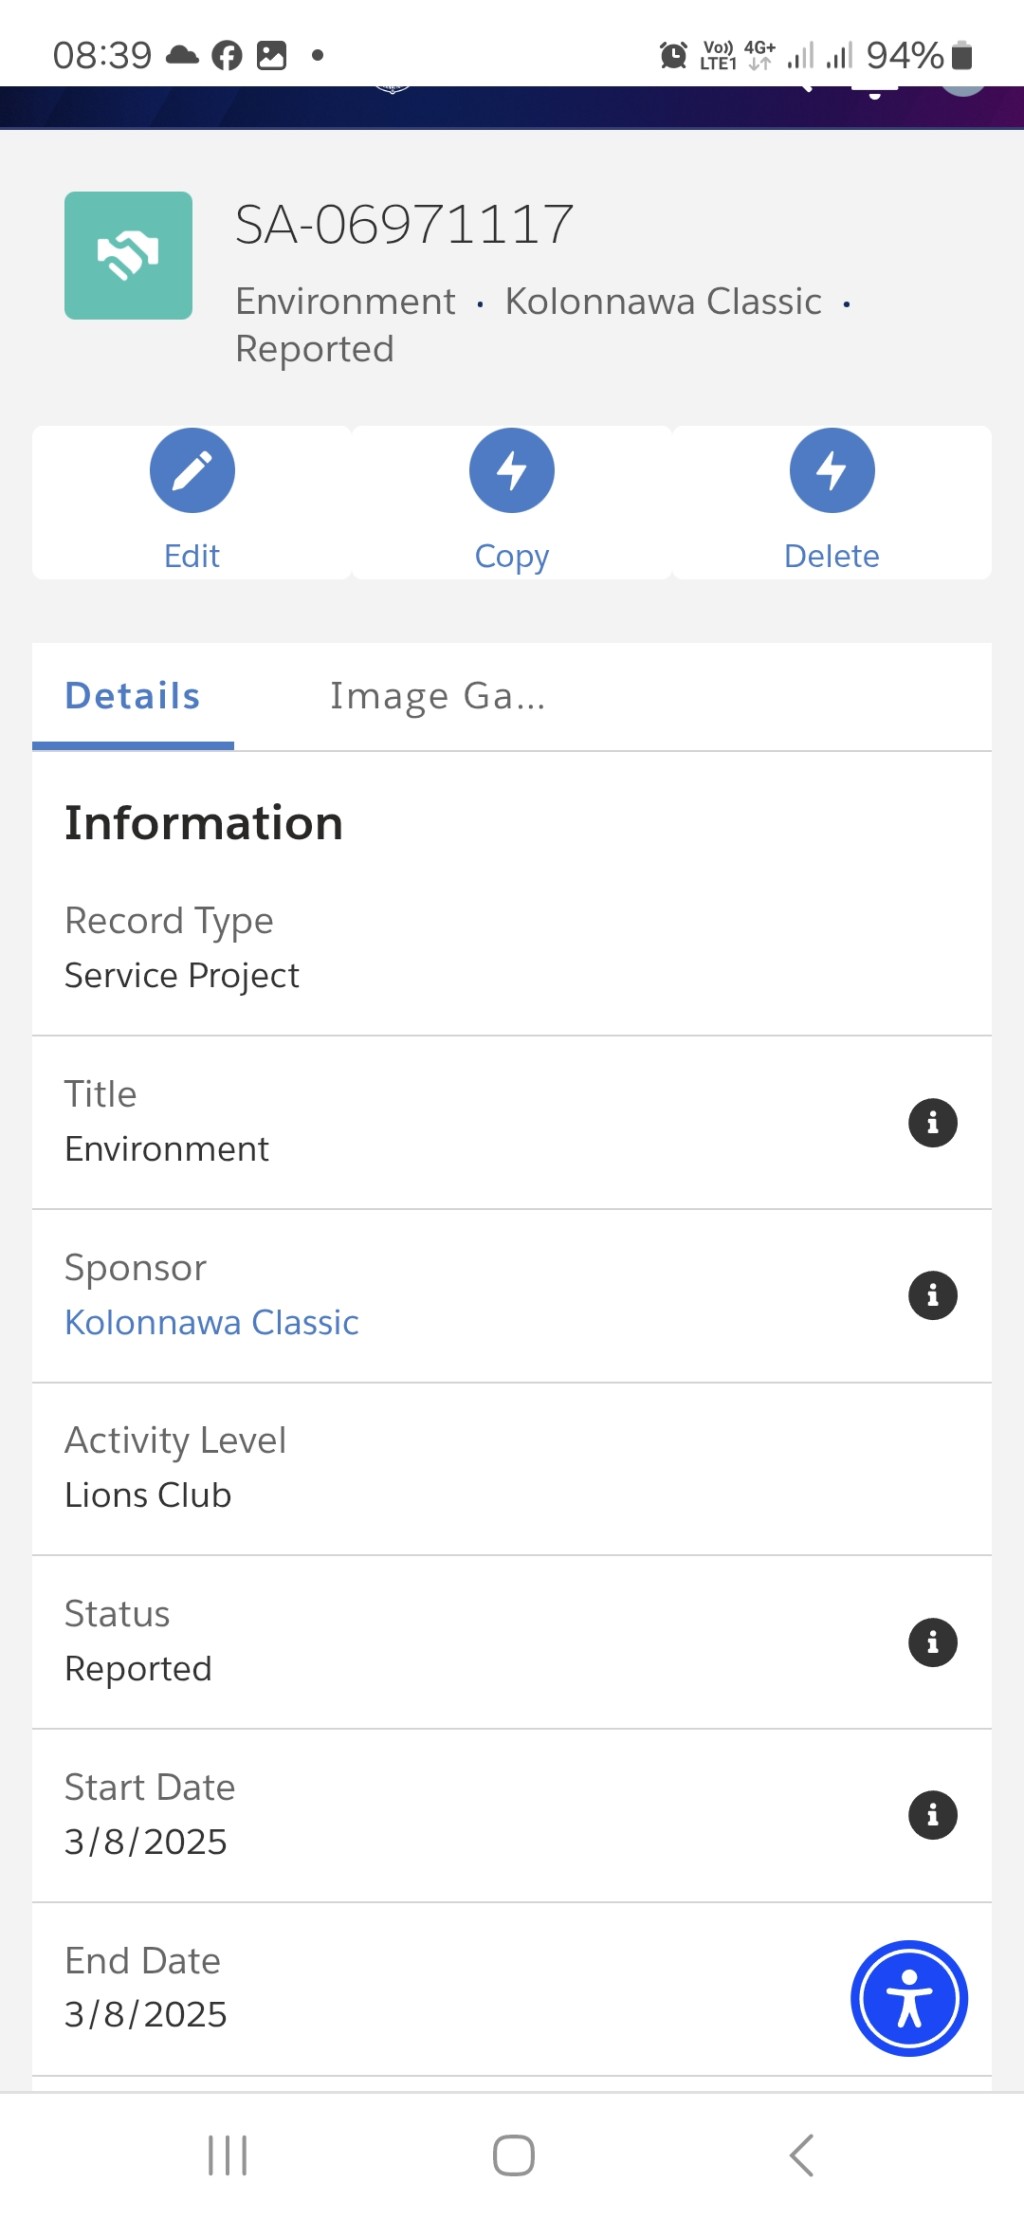Show info for the Status field
The image size is (1024, 2219).
(x=932, y=1642)
